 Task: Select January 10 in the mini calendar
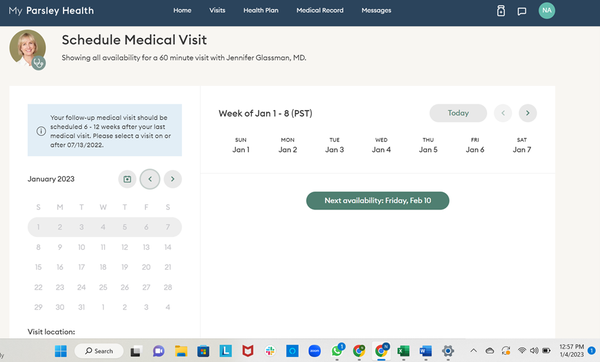[x=82, y=247]
